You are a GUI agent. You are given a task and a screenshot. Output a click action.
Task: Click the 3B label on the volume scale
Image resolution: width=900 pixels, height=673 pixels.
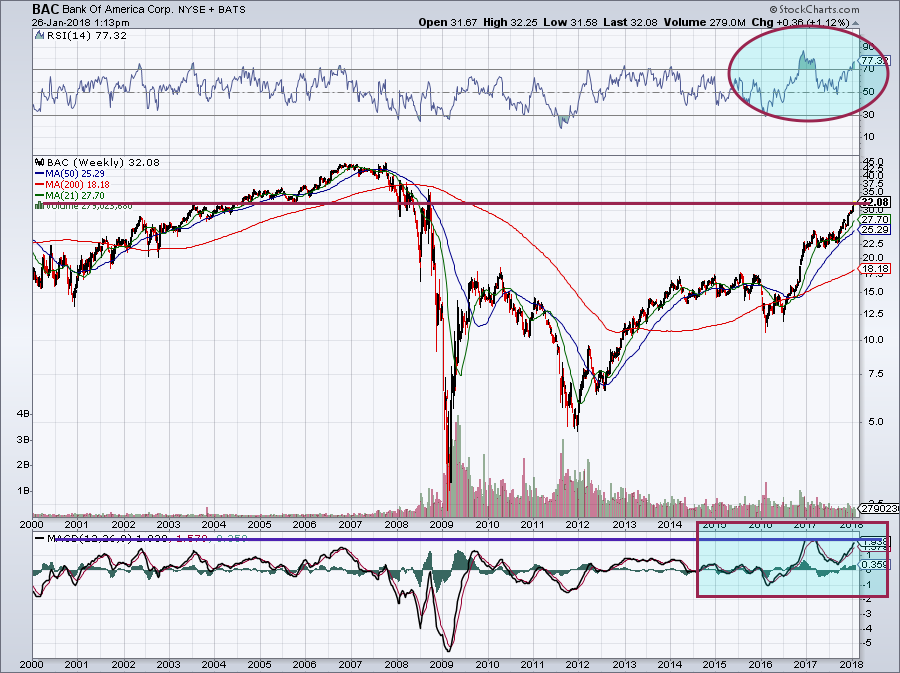(x=25, y=439)
